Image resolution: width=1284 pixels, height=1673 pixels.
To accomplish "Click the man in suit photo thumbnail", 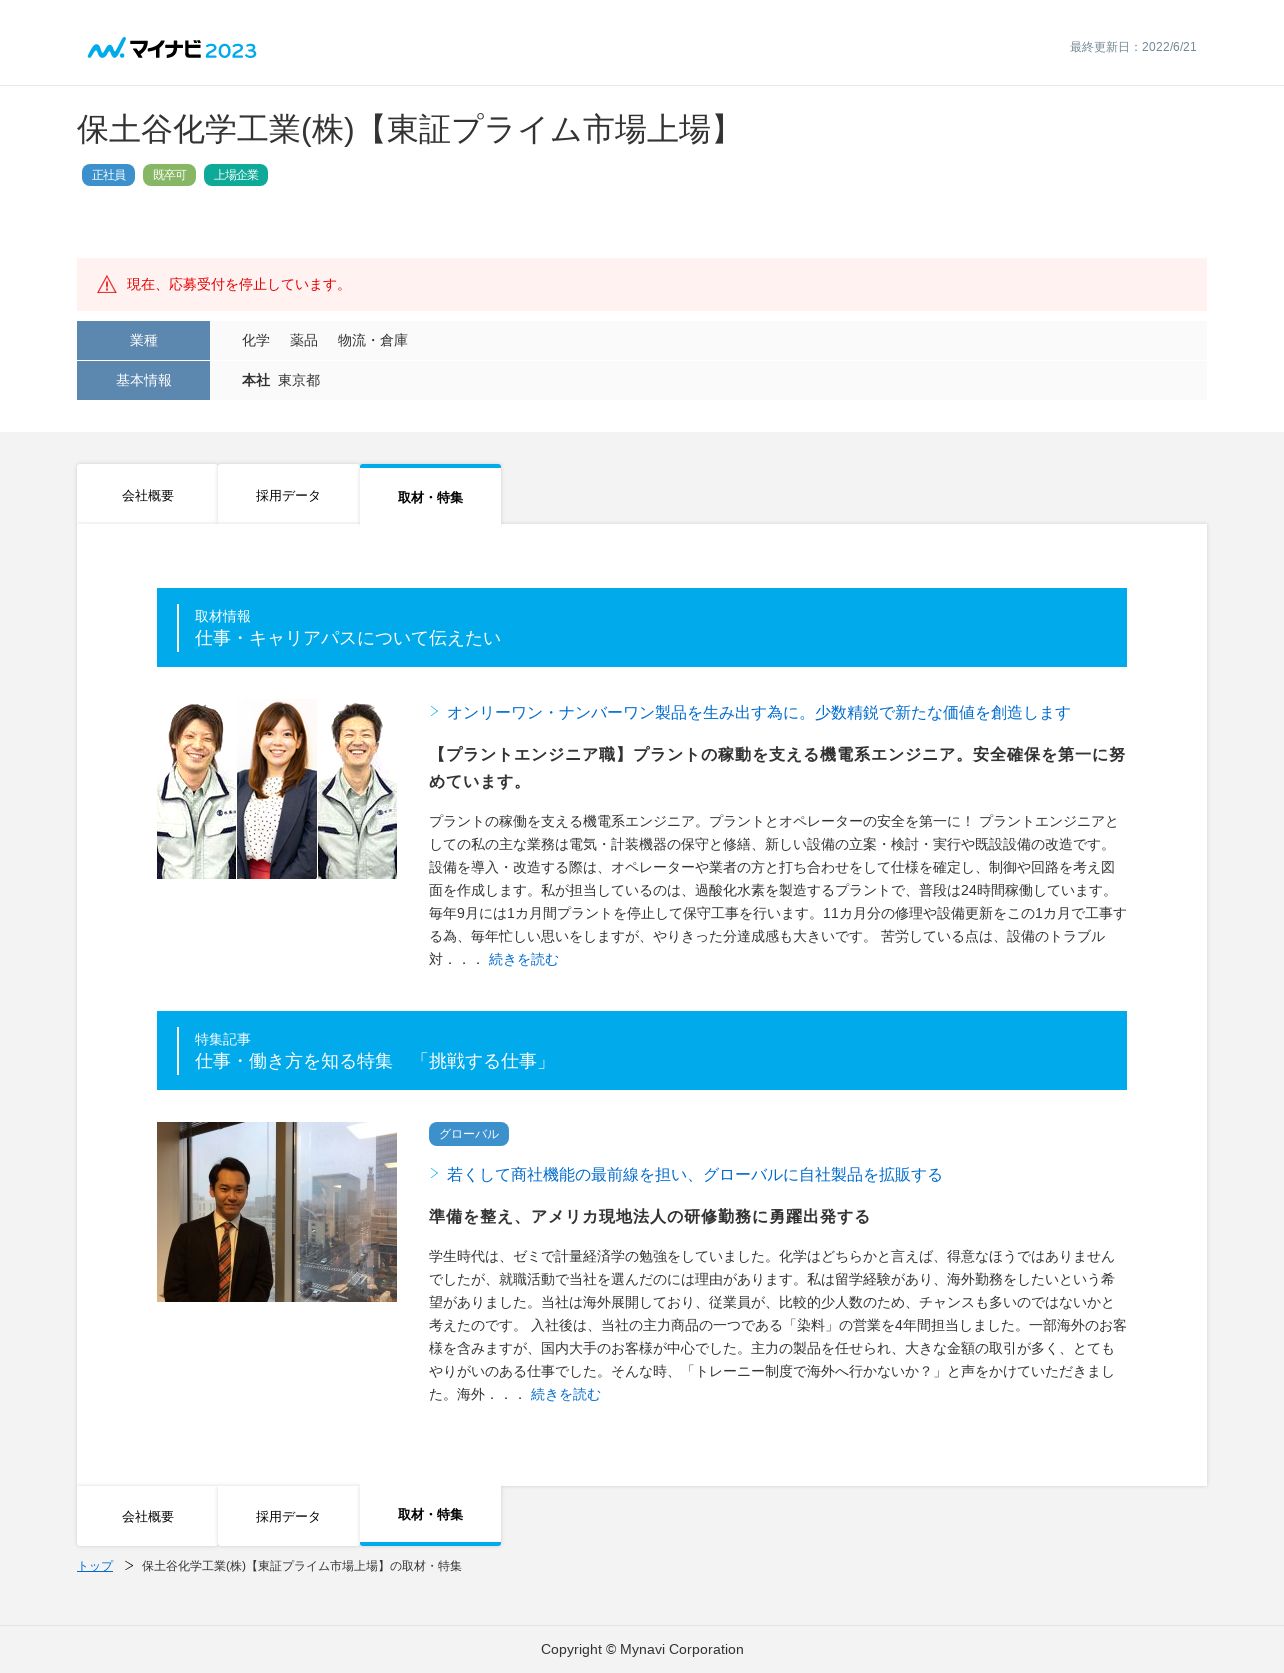I will [x=277, y=1212].
